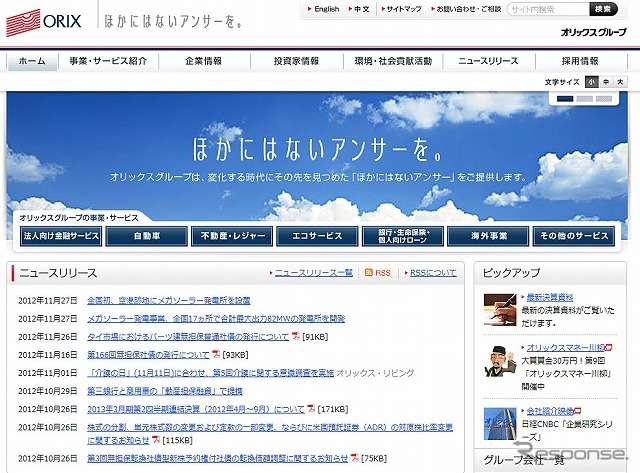
Task: Click the 検索 search button
Action: pos(603,9)
